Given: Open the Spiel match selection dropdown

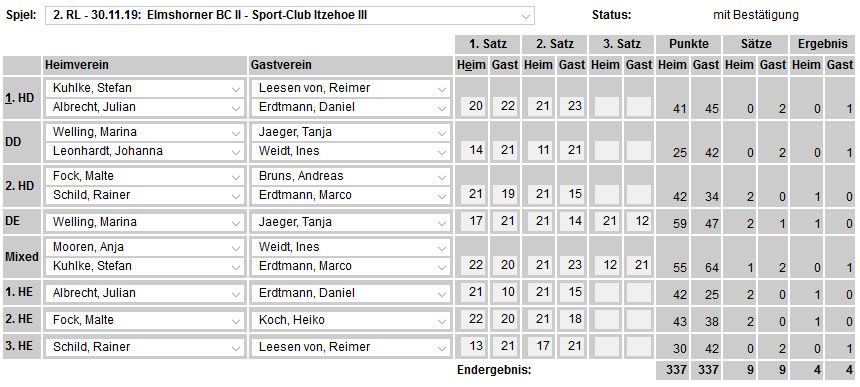Looking at the screenshot, I should 290,15.
